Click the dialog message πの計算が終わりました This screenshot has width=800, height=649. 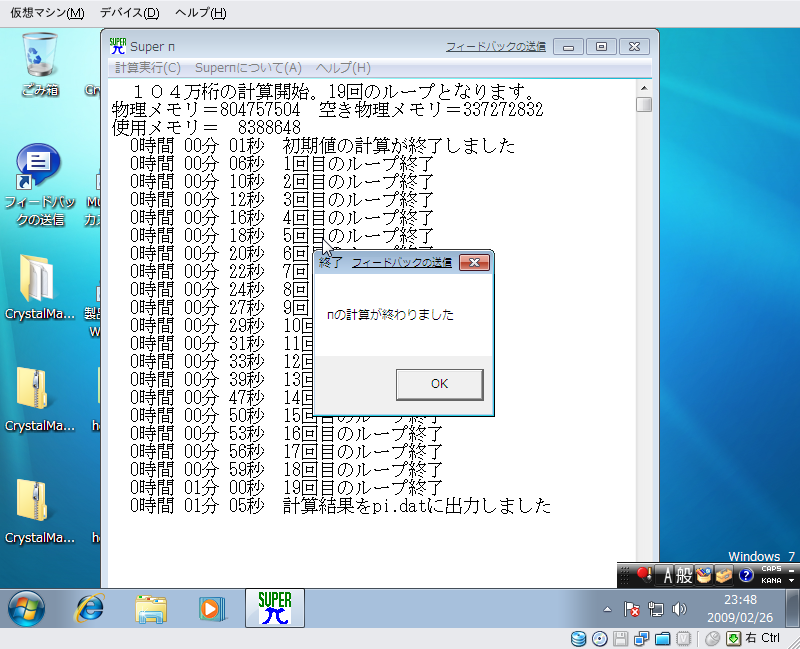(390, 315)
